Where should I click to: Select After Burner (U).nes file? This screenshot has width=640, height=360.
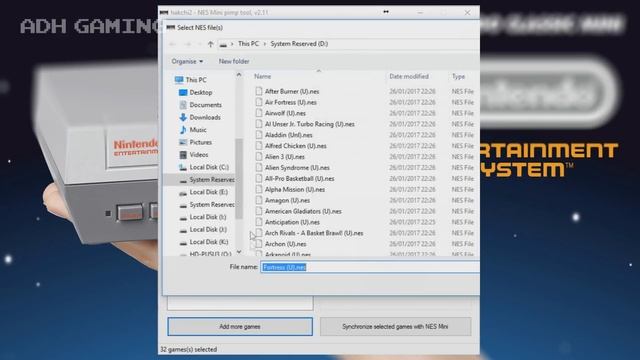coord(292,91)
